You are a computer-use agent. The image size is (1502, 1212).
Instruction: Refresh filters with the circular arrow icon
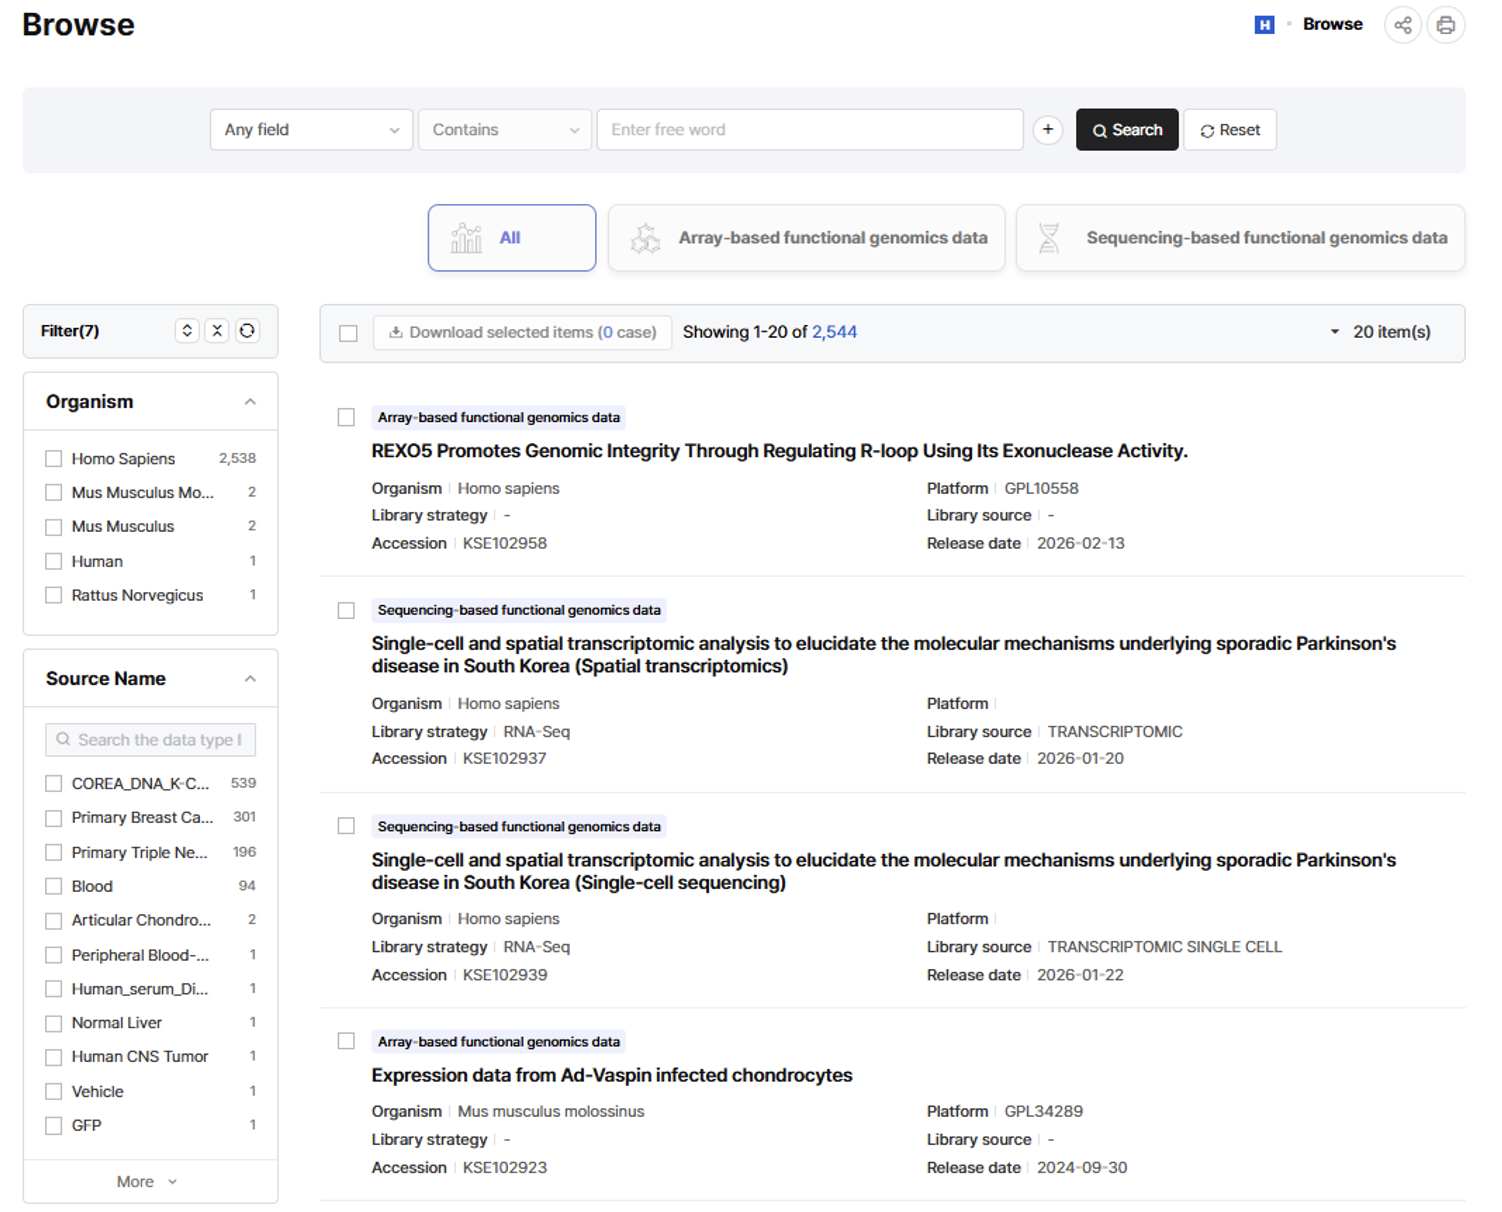pyautogui.click(x=247, y=331)
